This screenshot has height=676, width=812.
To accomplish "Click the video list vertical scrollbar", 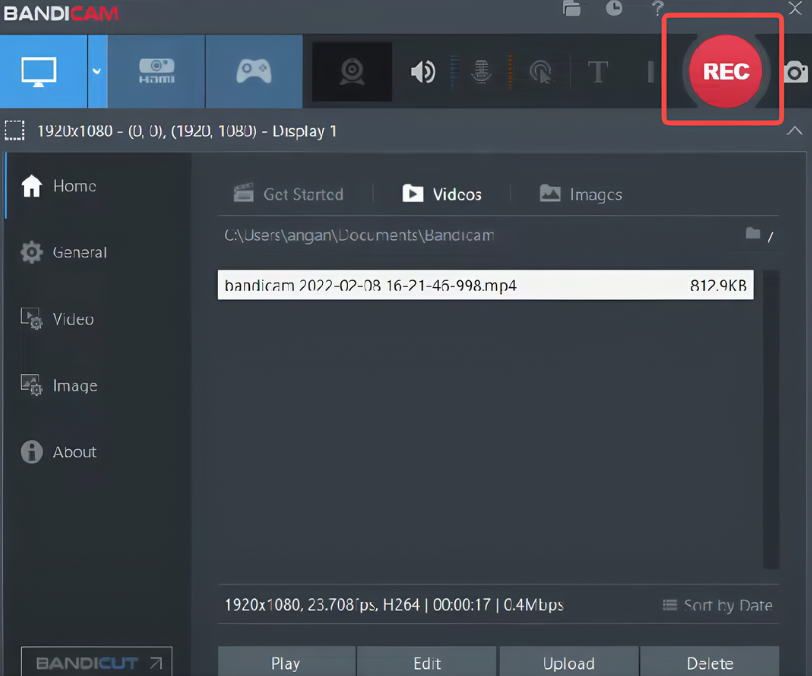I will pyautogui.click(x=771, y=420).
